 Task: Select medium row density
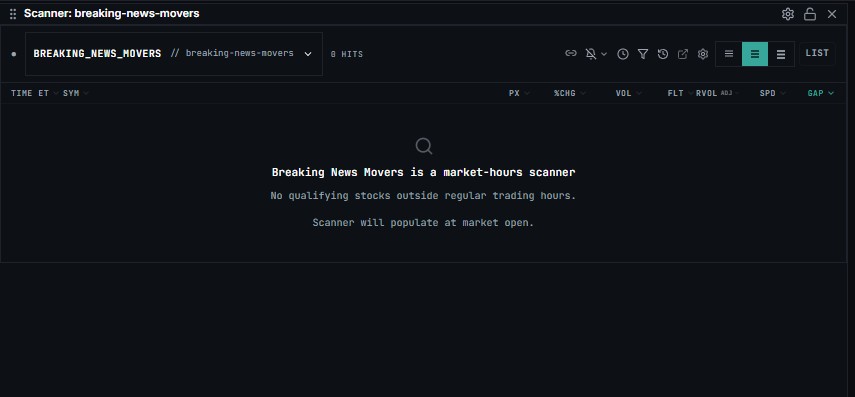(x=755, y=53)
